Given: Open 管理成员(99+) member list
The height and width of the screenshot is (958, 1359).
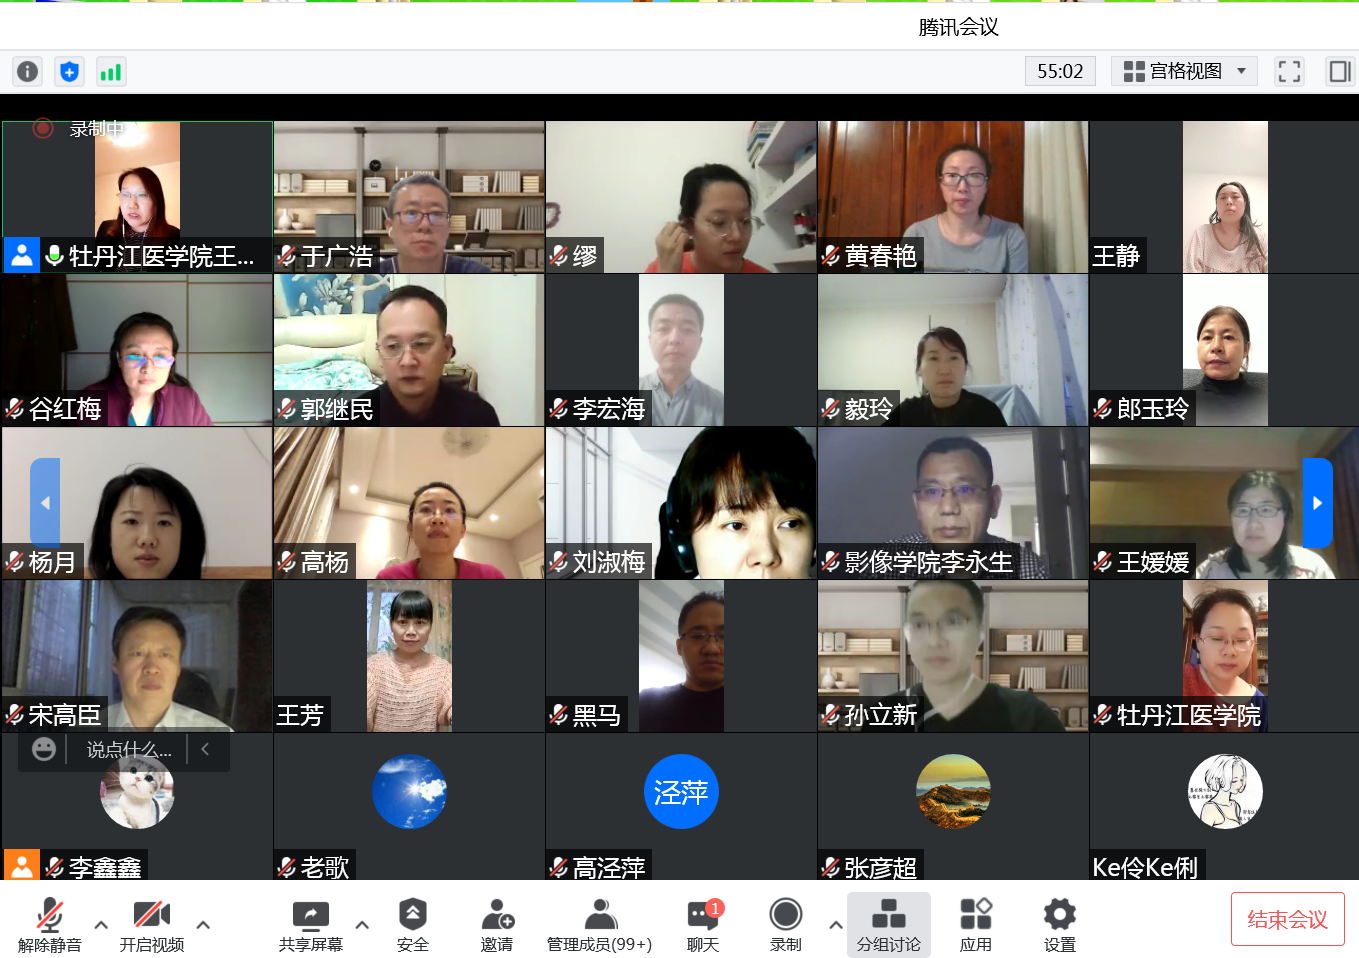Looking at the screenshot, I should (x=599, y=925).
